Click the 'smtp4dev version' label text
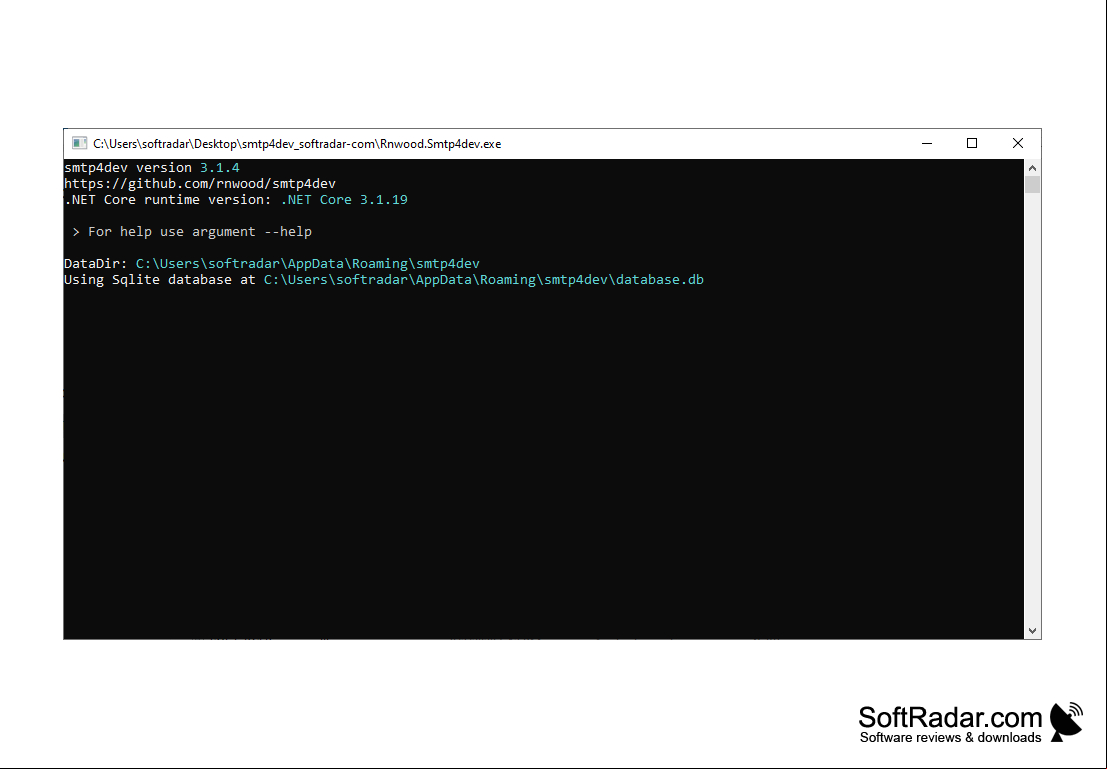The image size is (1107, 769). tap(128, 167)
